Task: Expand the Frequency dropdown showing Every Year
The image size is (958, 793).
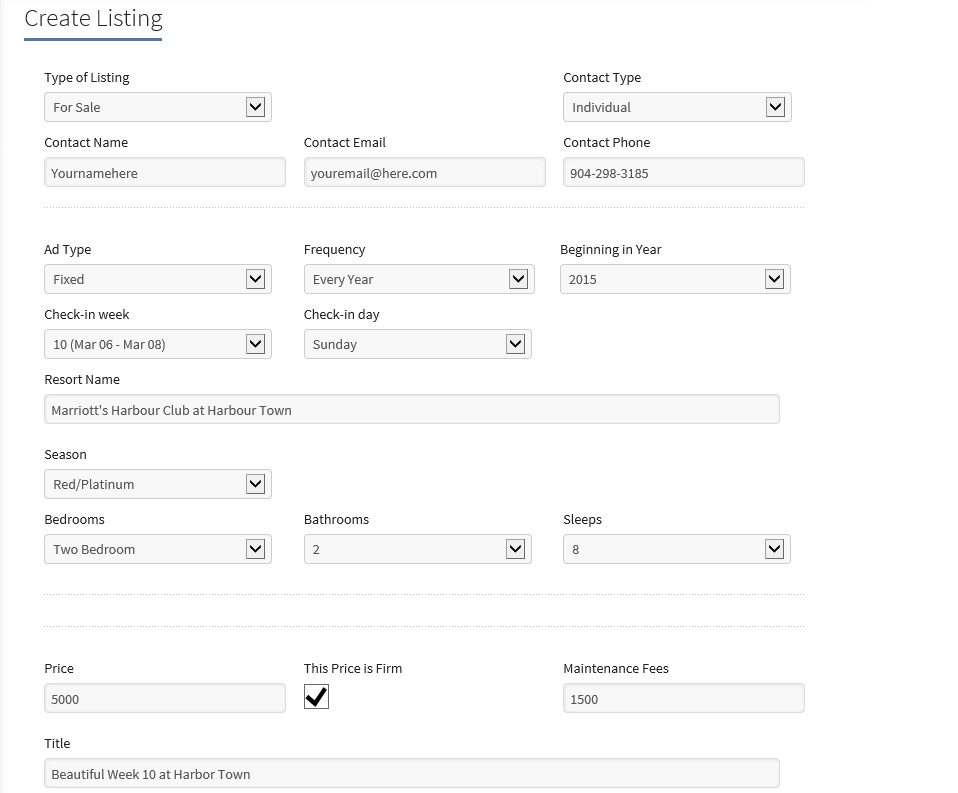Action: coord(419,279)
